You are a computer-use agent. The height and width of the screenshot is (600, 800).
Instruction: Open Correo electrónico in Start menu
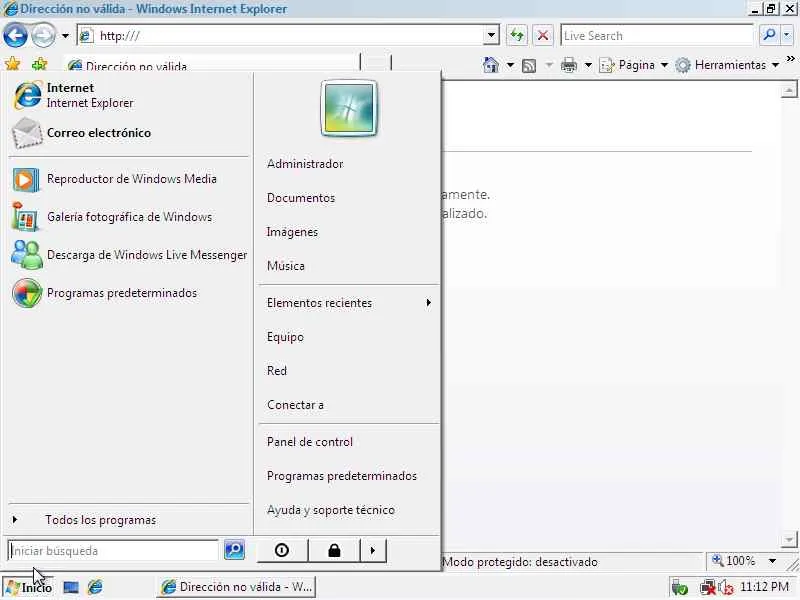pyautogui.click(x=128, y=133)
